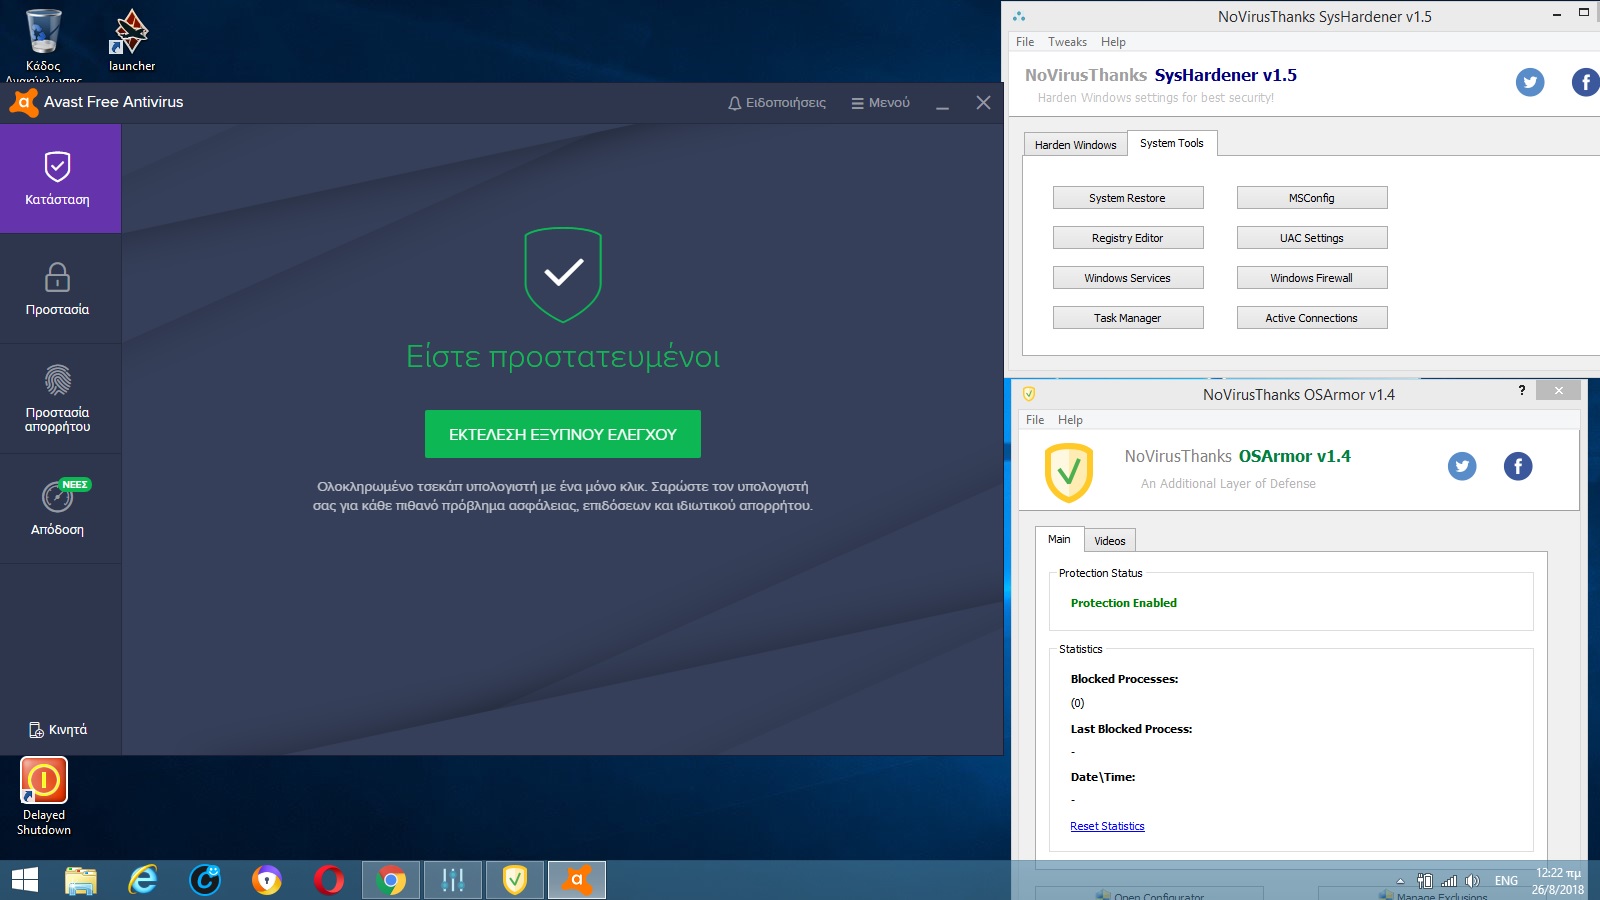The height and width of the screenshot is (900, 1600).
Task: Open UAC Settings
Action: point(1312,238)
